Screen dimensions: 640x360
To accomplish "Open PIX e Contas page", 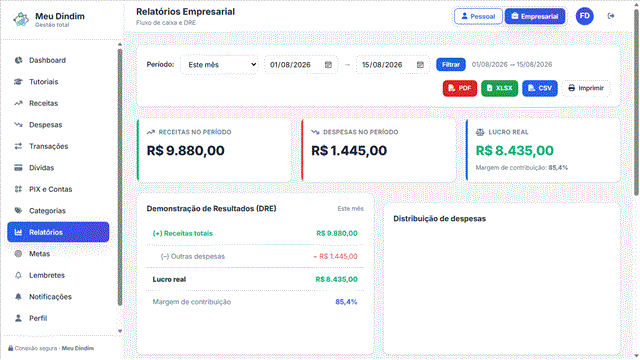I will pyautogui.click(x=58, y=189).
